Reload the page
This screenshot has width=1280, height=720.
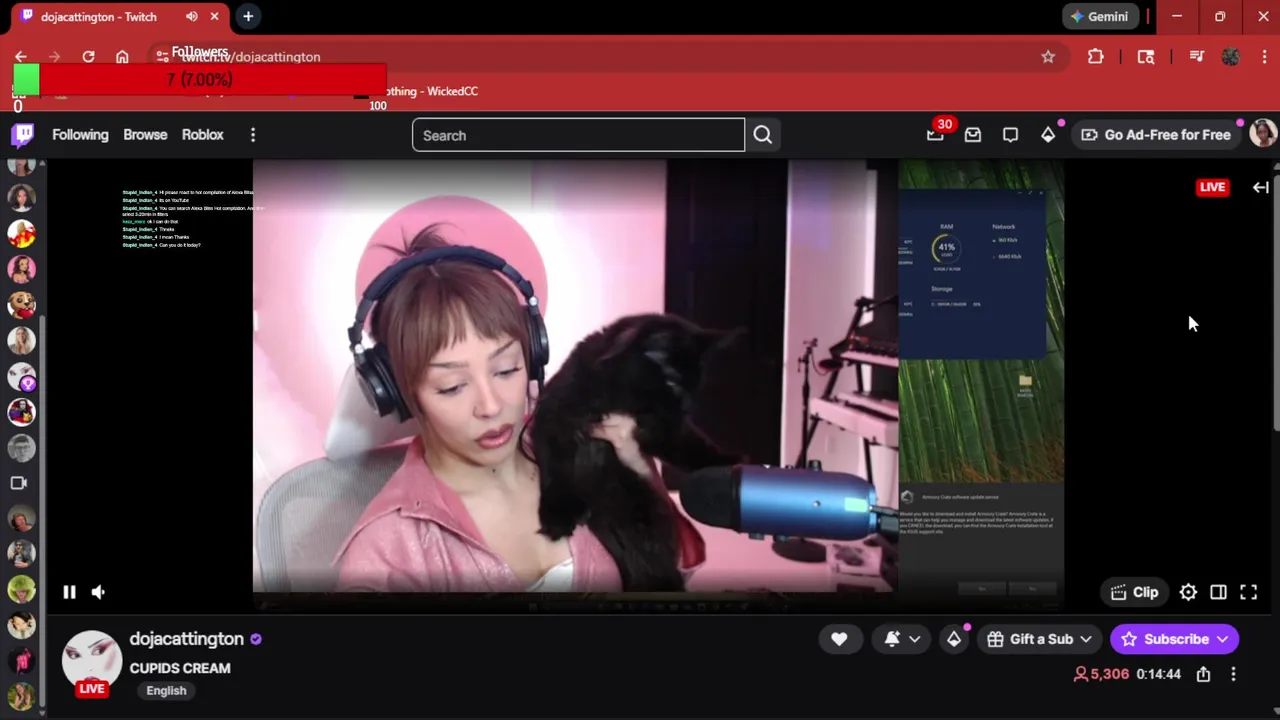tap(88, 57)
